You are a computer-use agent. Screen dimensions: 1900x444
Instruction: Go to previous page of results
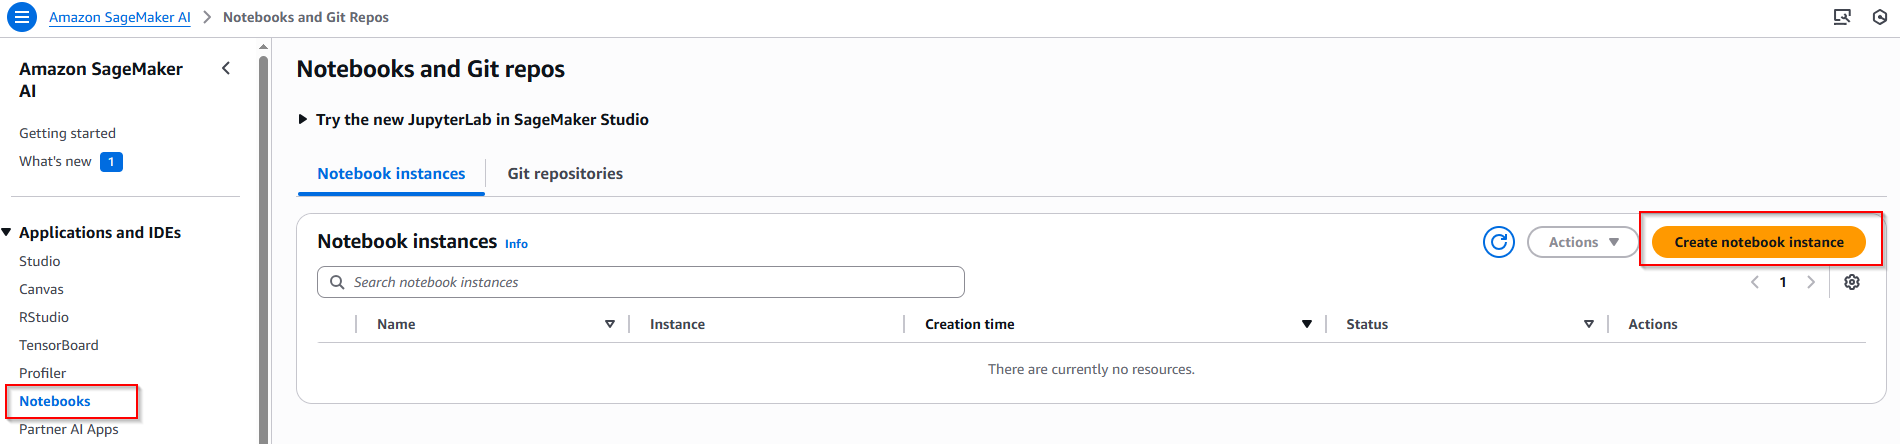[x=1755, y=282]
